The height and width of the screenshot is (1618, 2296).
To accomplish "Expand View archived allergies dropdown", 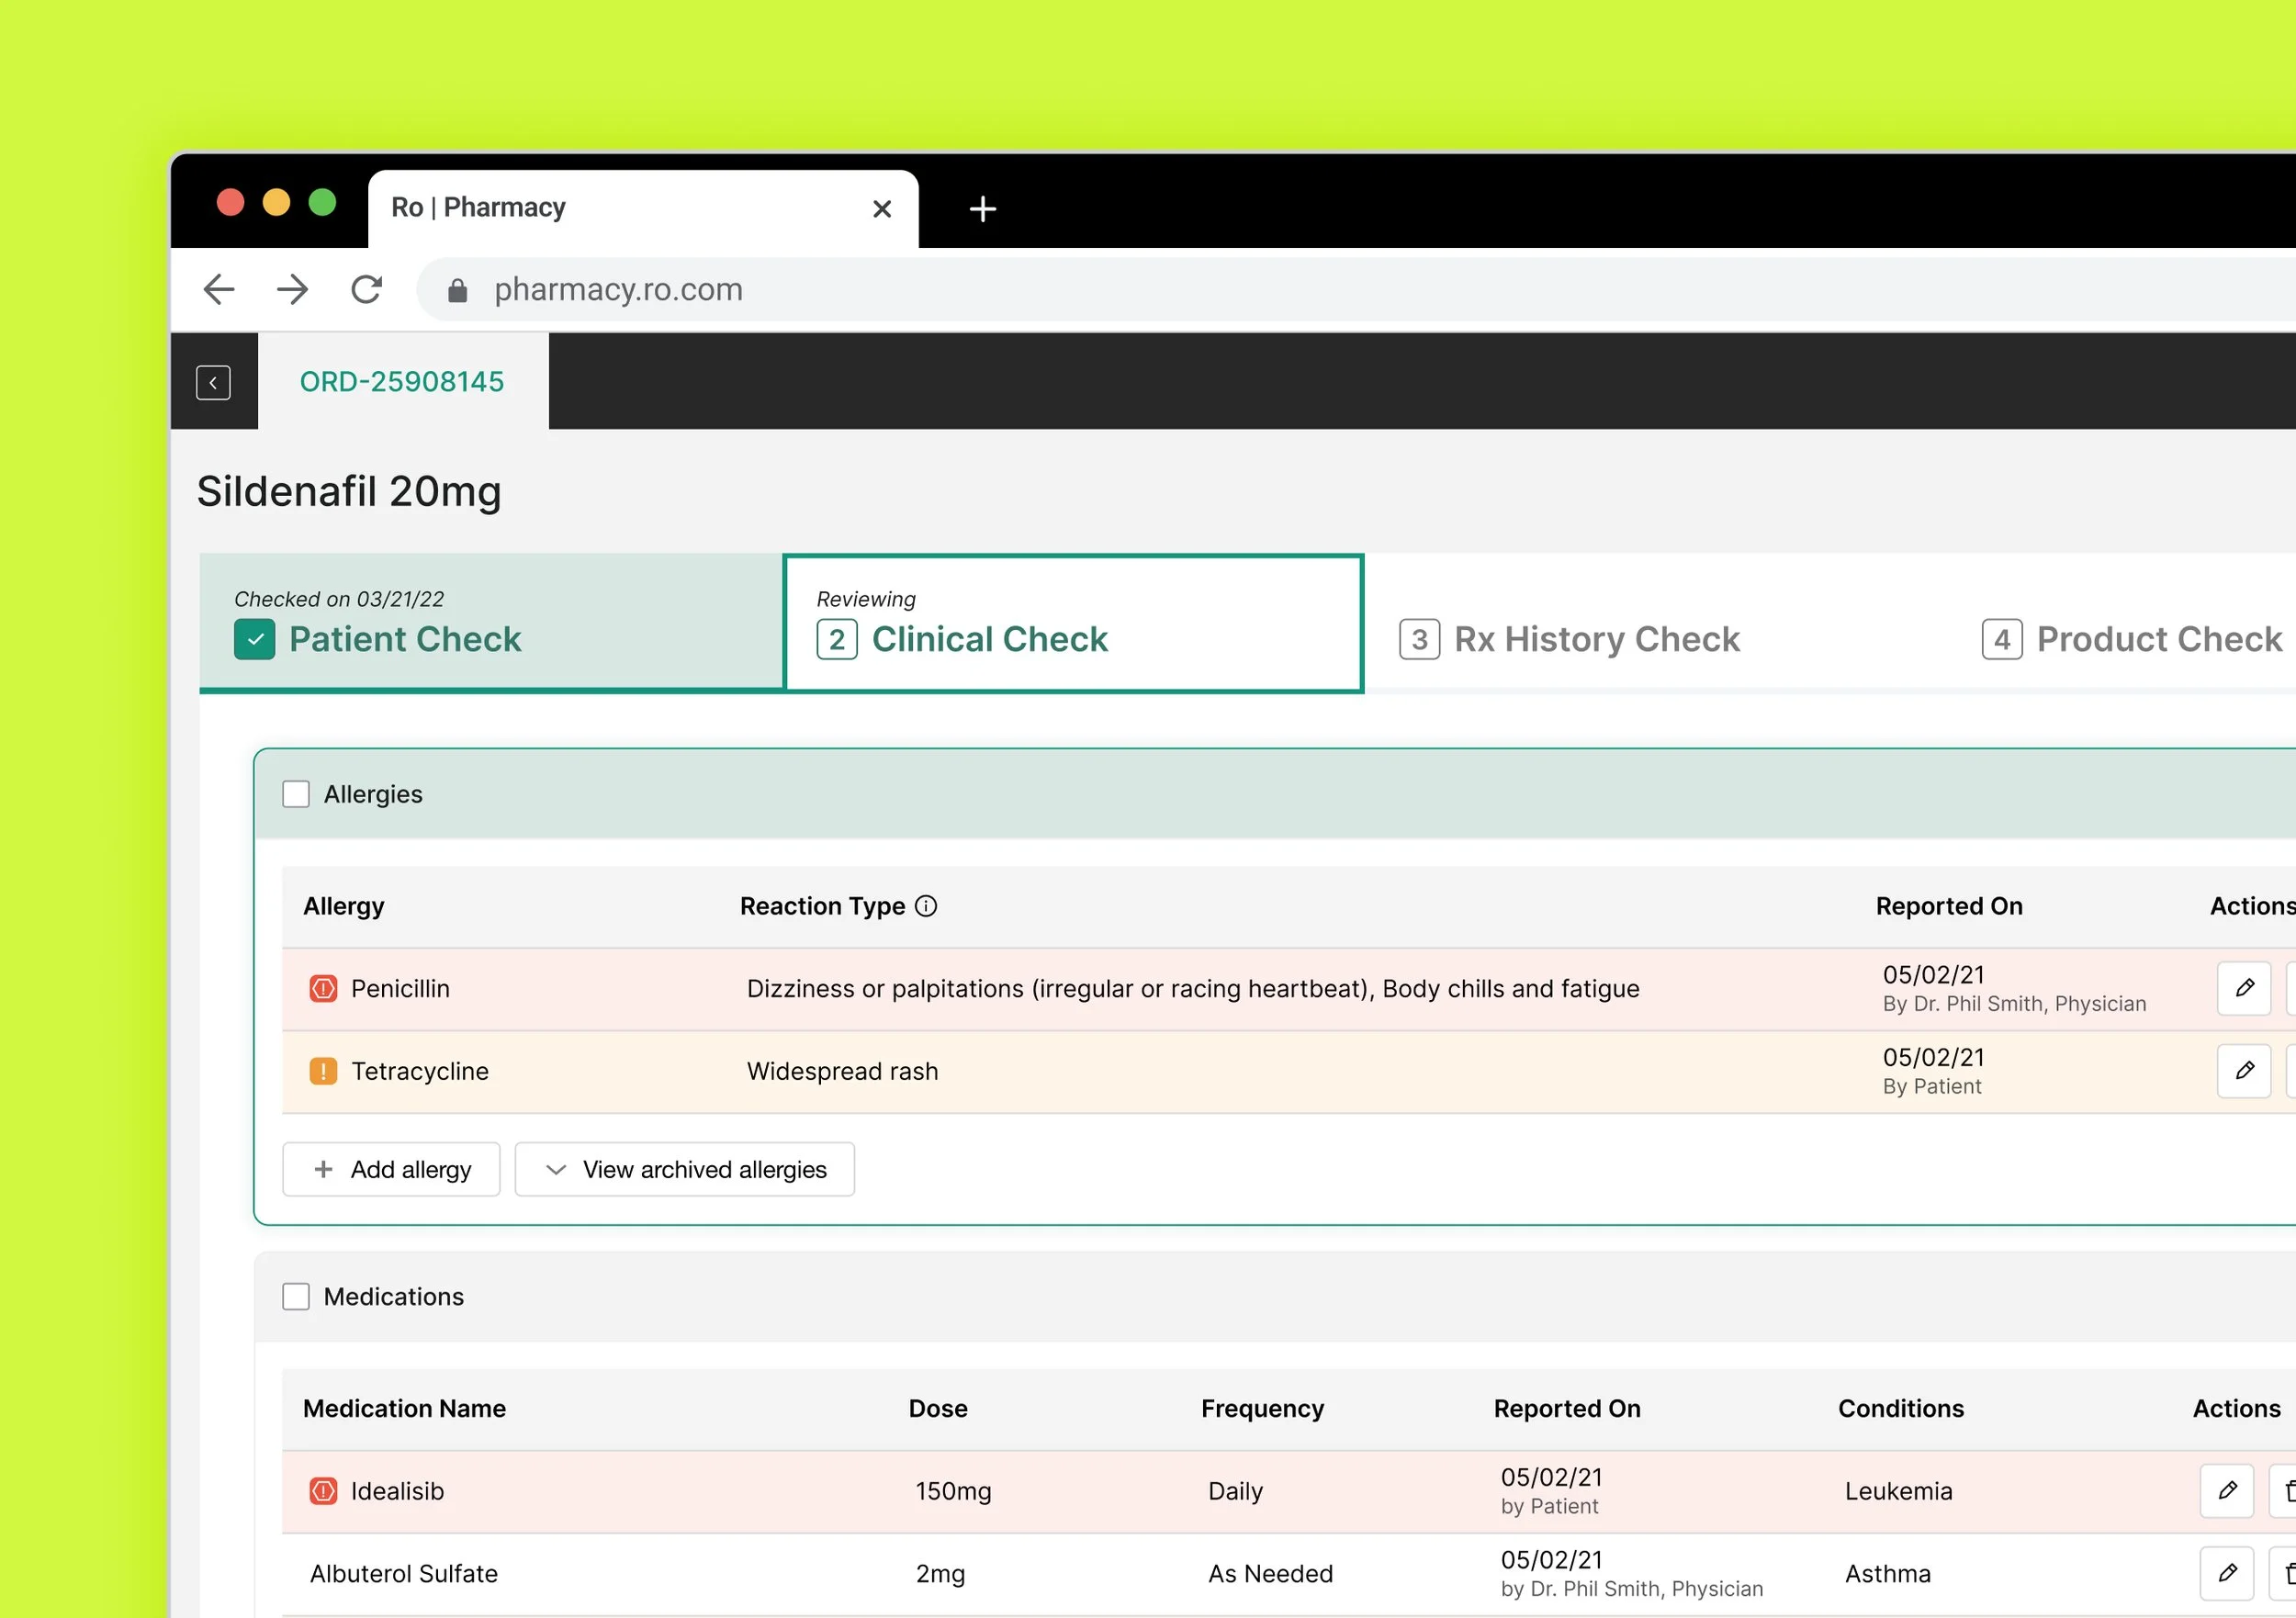I will pyautogui.click(x=685, y=1169).
